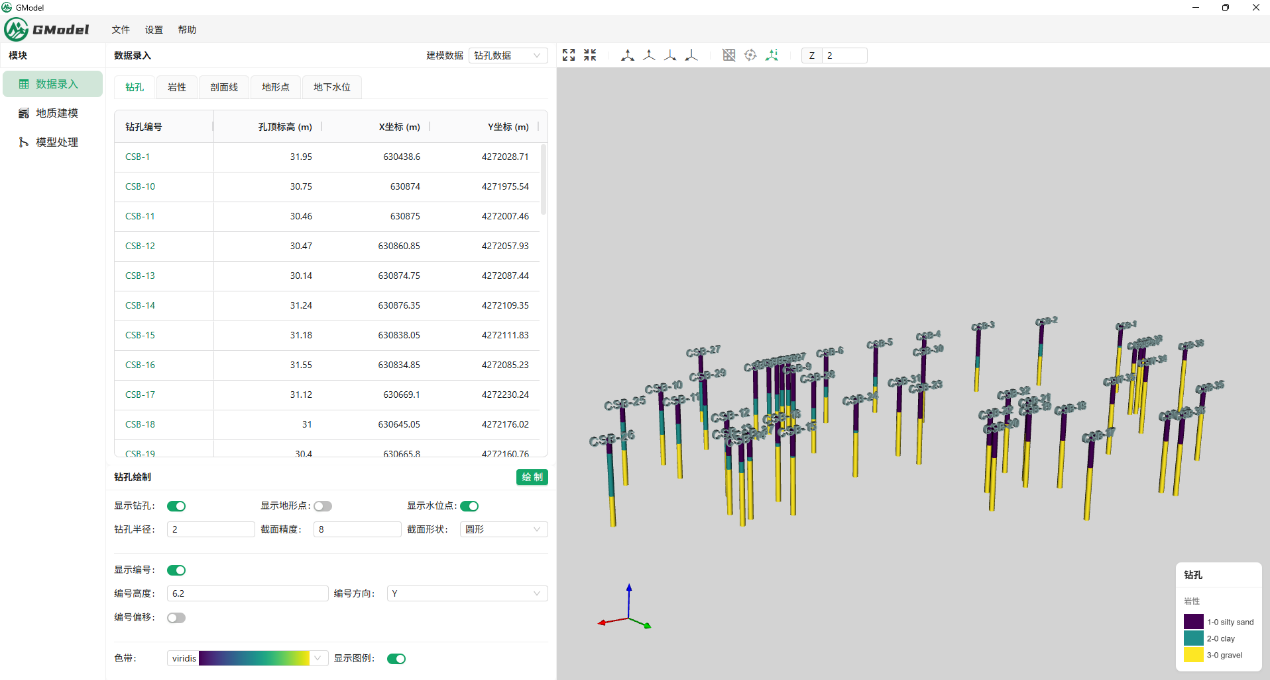
Task: Switch to the 岩性 tab
Action: [177, 87]
